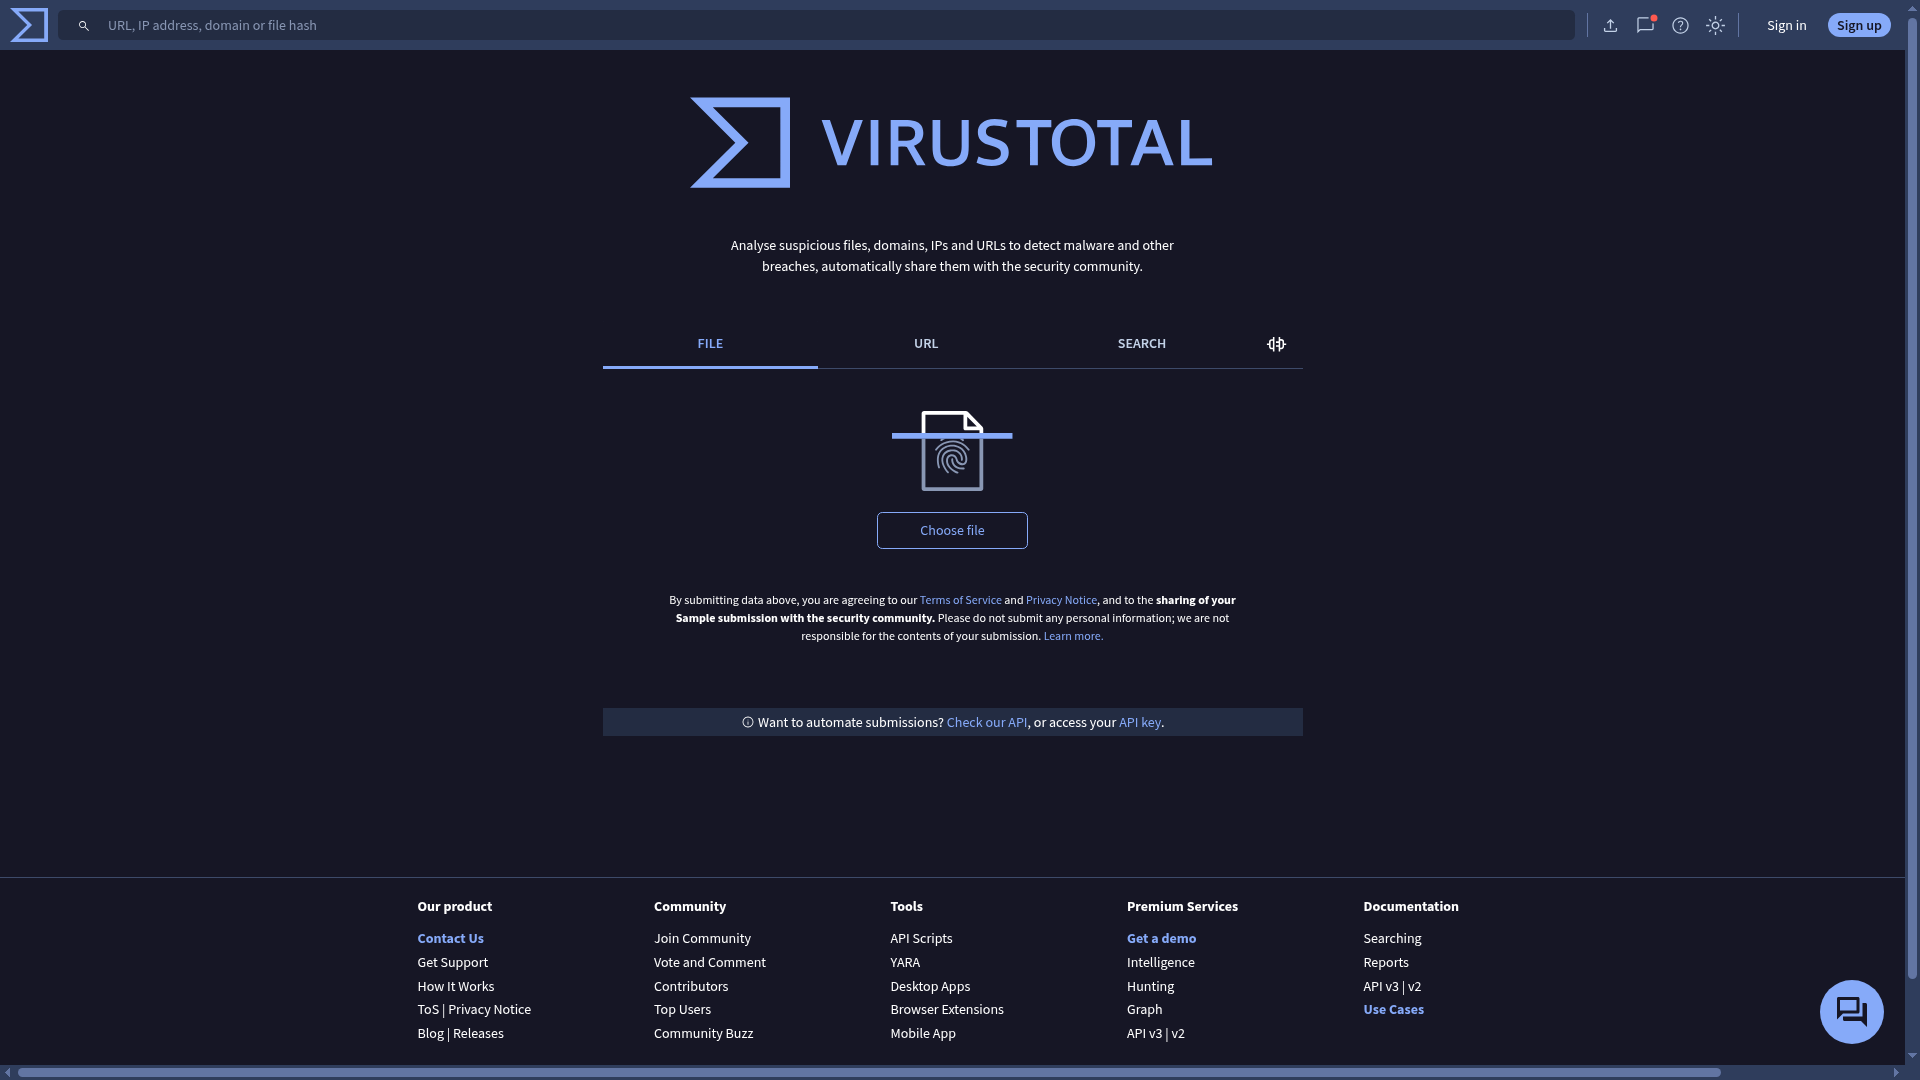Click ToS in footer

click(428, 1010)
